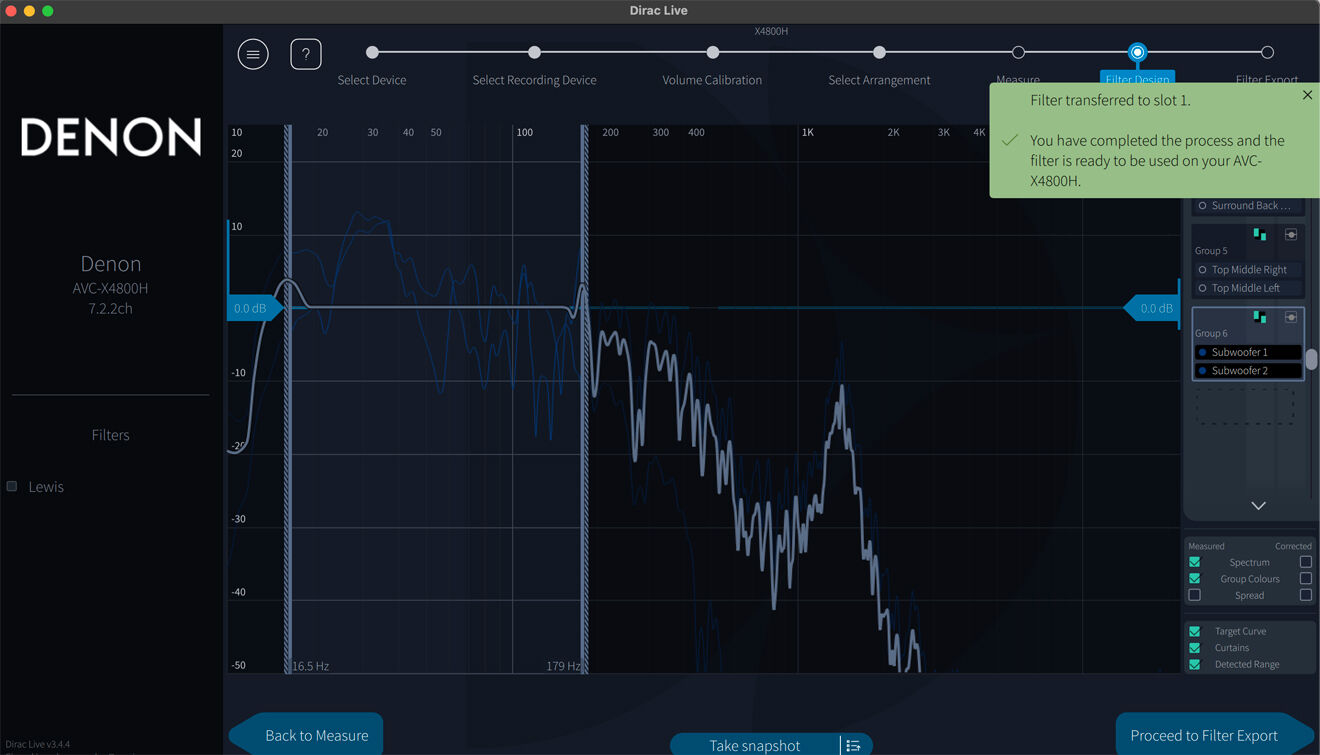Open the snapshot list icon
The height and width of the screenshot is (755, 1320).
click(853, 745)
